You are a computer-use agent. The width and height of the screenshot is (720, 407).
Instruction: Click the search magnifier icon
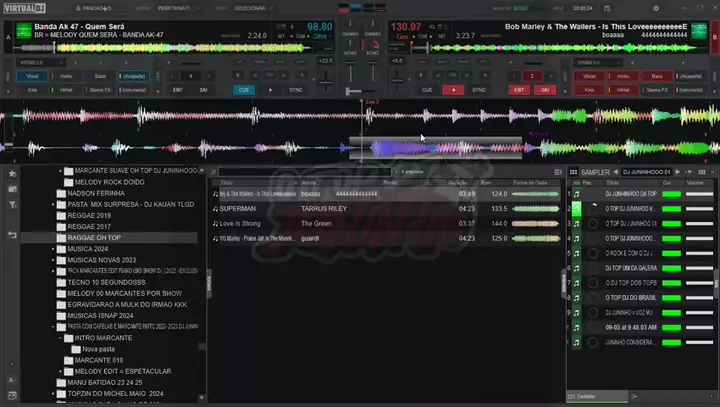[214, 172]
